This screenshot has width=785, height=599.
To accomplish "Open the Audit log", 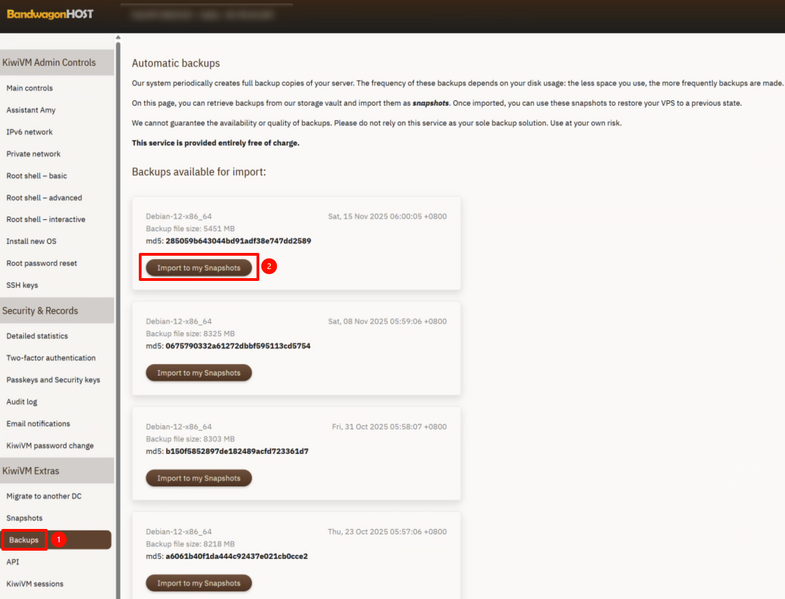I will click(x=22, y=402).
